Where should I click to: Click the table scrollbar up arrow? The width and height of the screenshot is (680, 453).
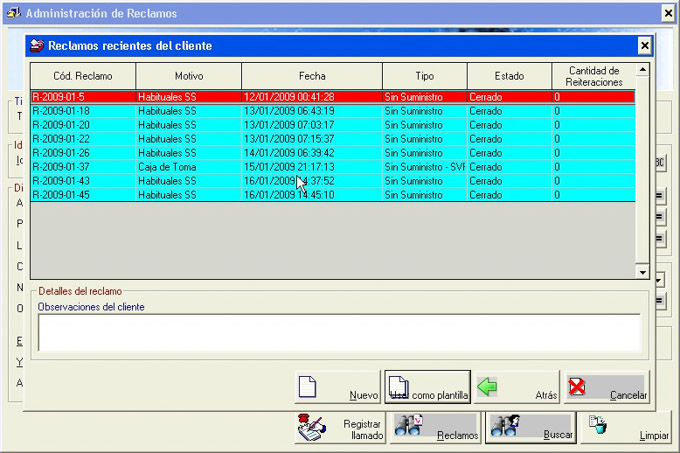tap(642, 70)
